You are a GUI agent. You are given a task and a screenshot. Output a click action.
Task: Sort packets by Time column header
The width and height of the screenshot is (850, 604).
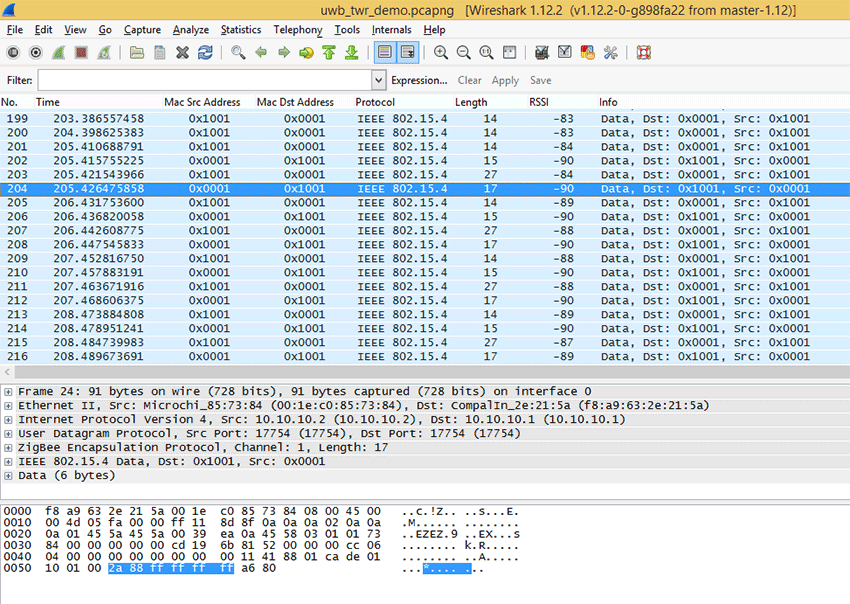point(98,102)
